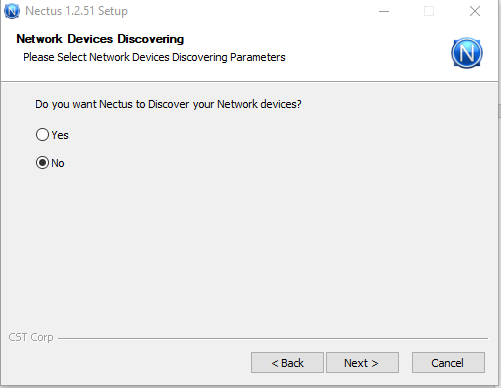Click the "Nectus 1.2.51 Setup" title text
This screenshot has height=388, width=501.
(76, 11)
